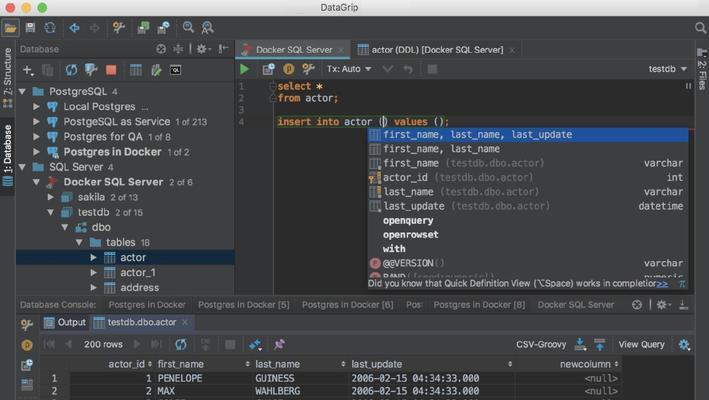Click the Rollback undo arrow icon
709x400 pixels.
tap(408, 69)
